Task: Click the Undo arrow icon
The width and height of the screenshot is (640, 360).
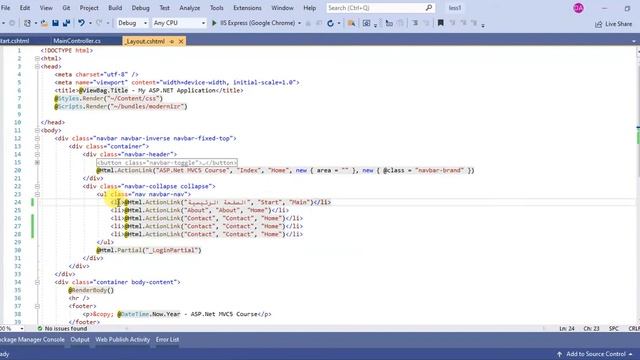Action: 81,23
